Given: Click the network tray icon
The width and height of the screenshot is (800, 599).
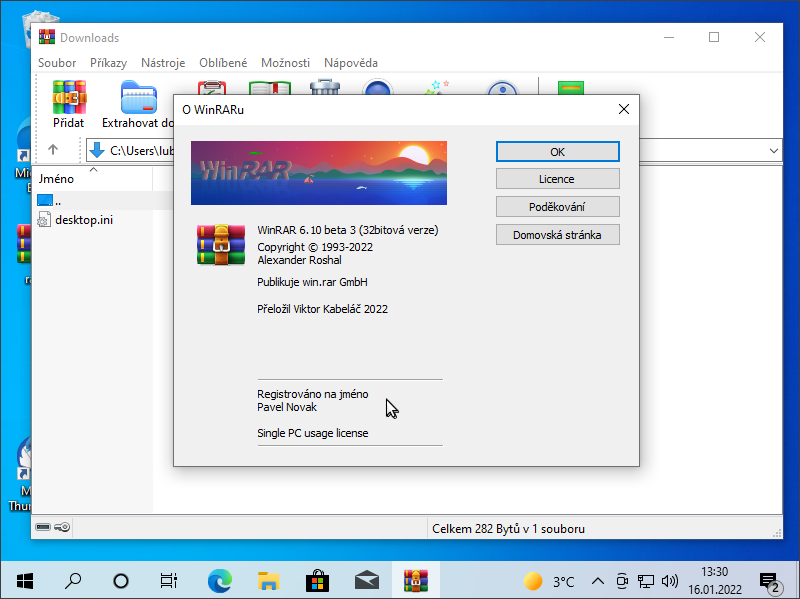Looking at the screenshot, I should (x=645, y=581).
